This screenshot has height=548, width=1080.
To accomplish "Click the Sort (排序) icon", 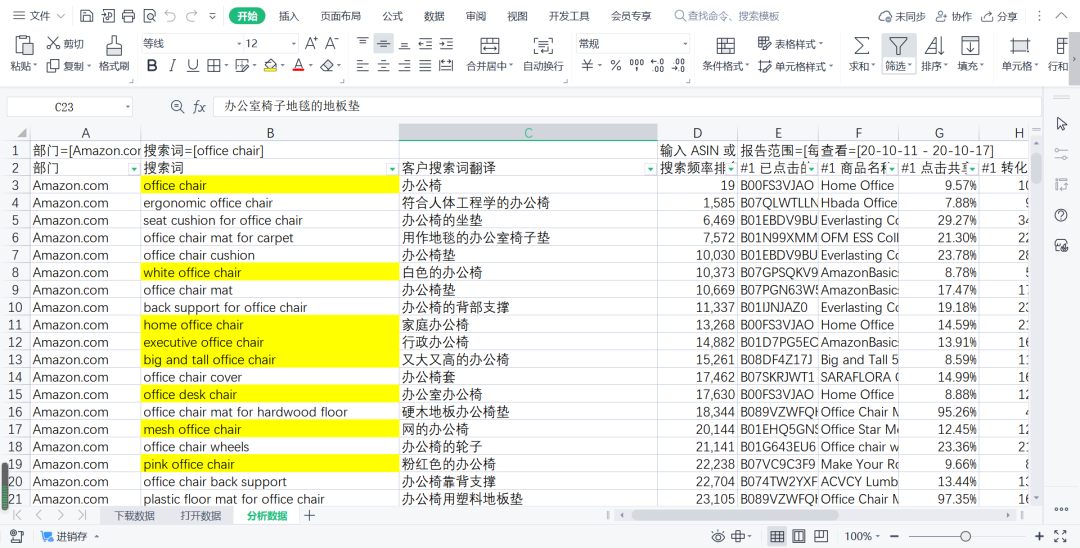I will pyautogui.click(x=934, y=45).
